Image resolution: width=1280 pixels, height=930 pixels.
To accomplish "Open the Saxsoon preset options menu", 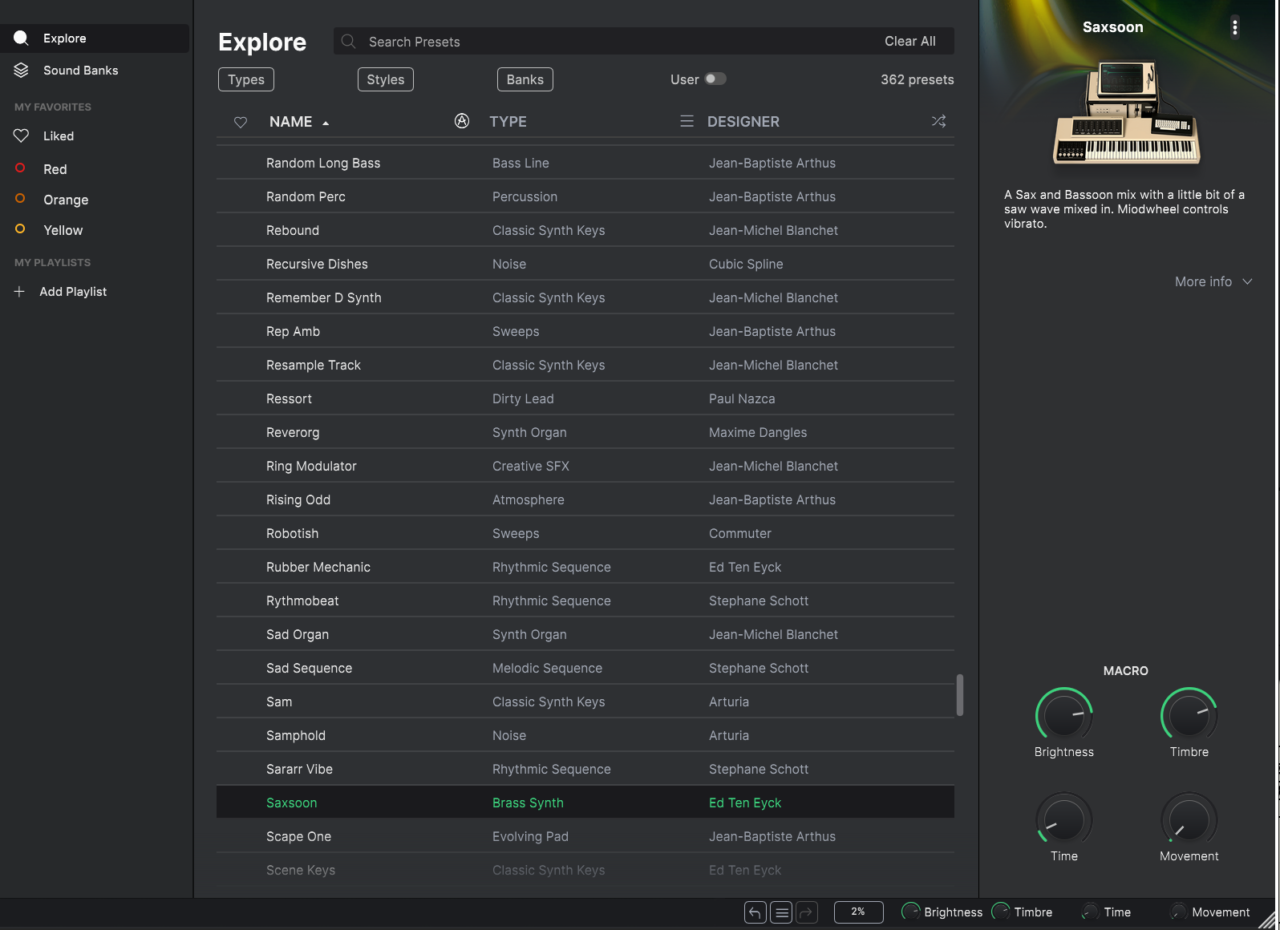I will click(x=1235, y=27).
